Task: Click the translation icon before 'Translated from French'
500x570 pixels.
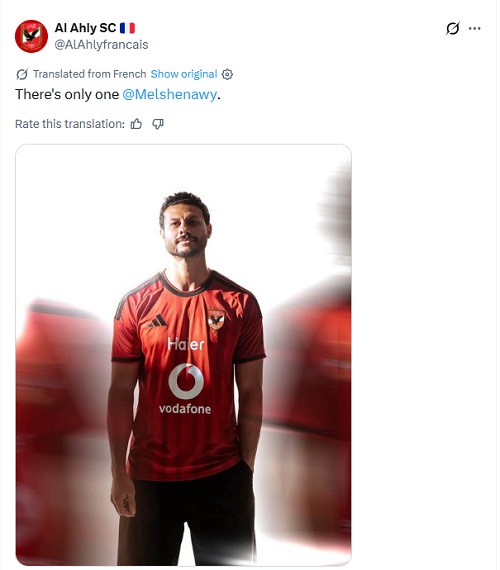Action: (x=22, y=74)
